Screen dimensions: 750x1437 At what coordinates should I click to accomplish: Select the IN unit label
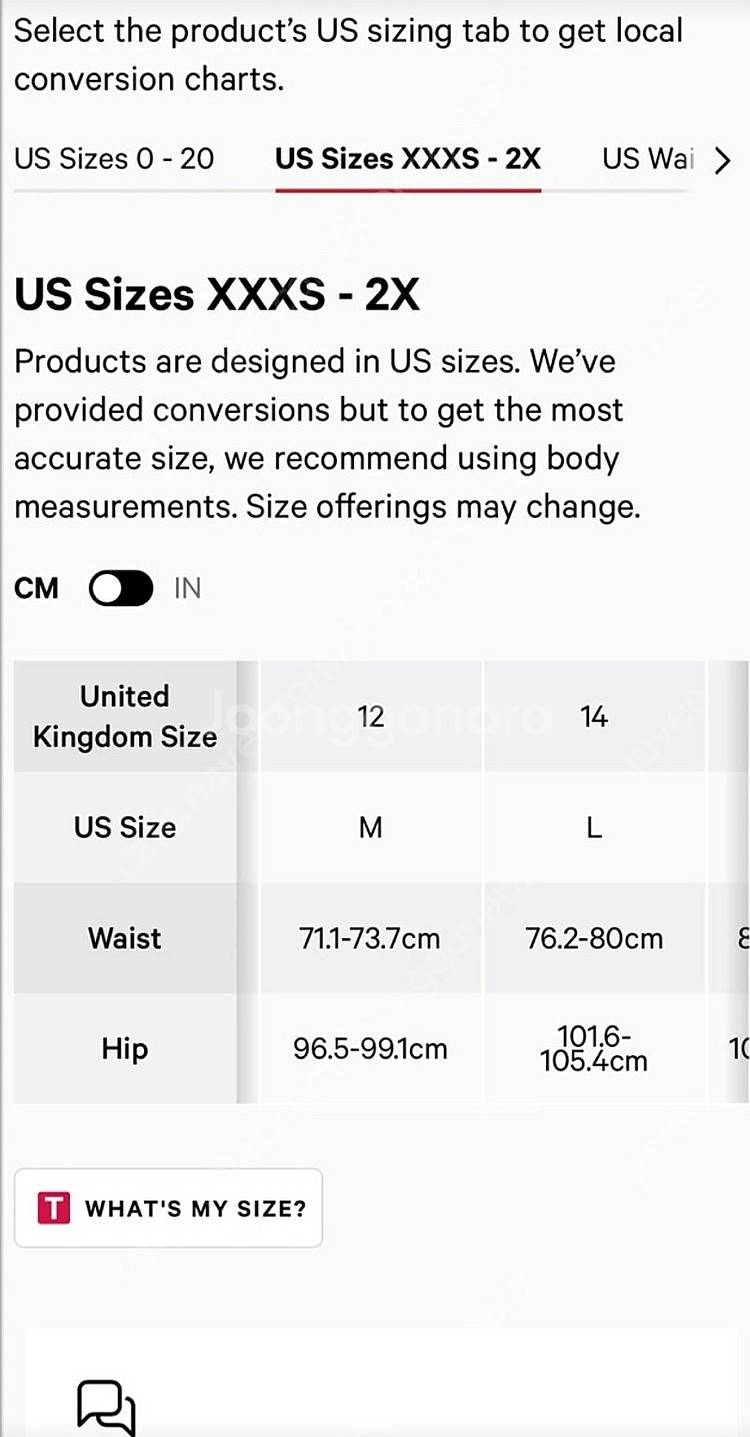click(187, 588)
